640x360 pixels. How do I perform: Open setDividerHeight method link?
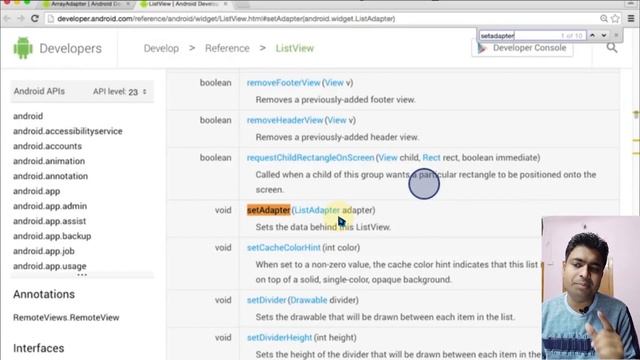(279, 338)
